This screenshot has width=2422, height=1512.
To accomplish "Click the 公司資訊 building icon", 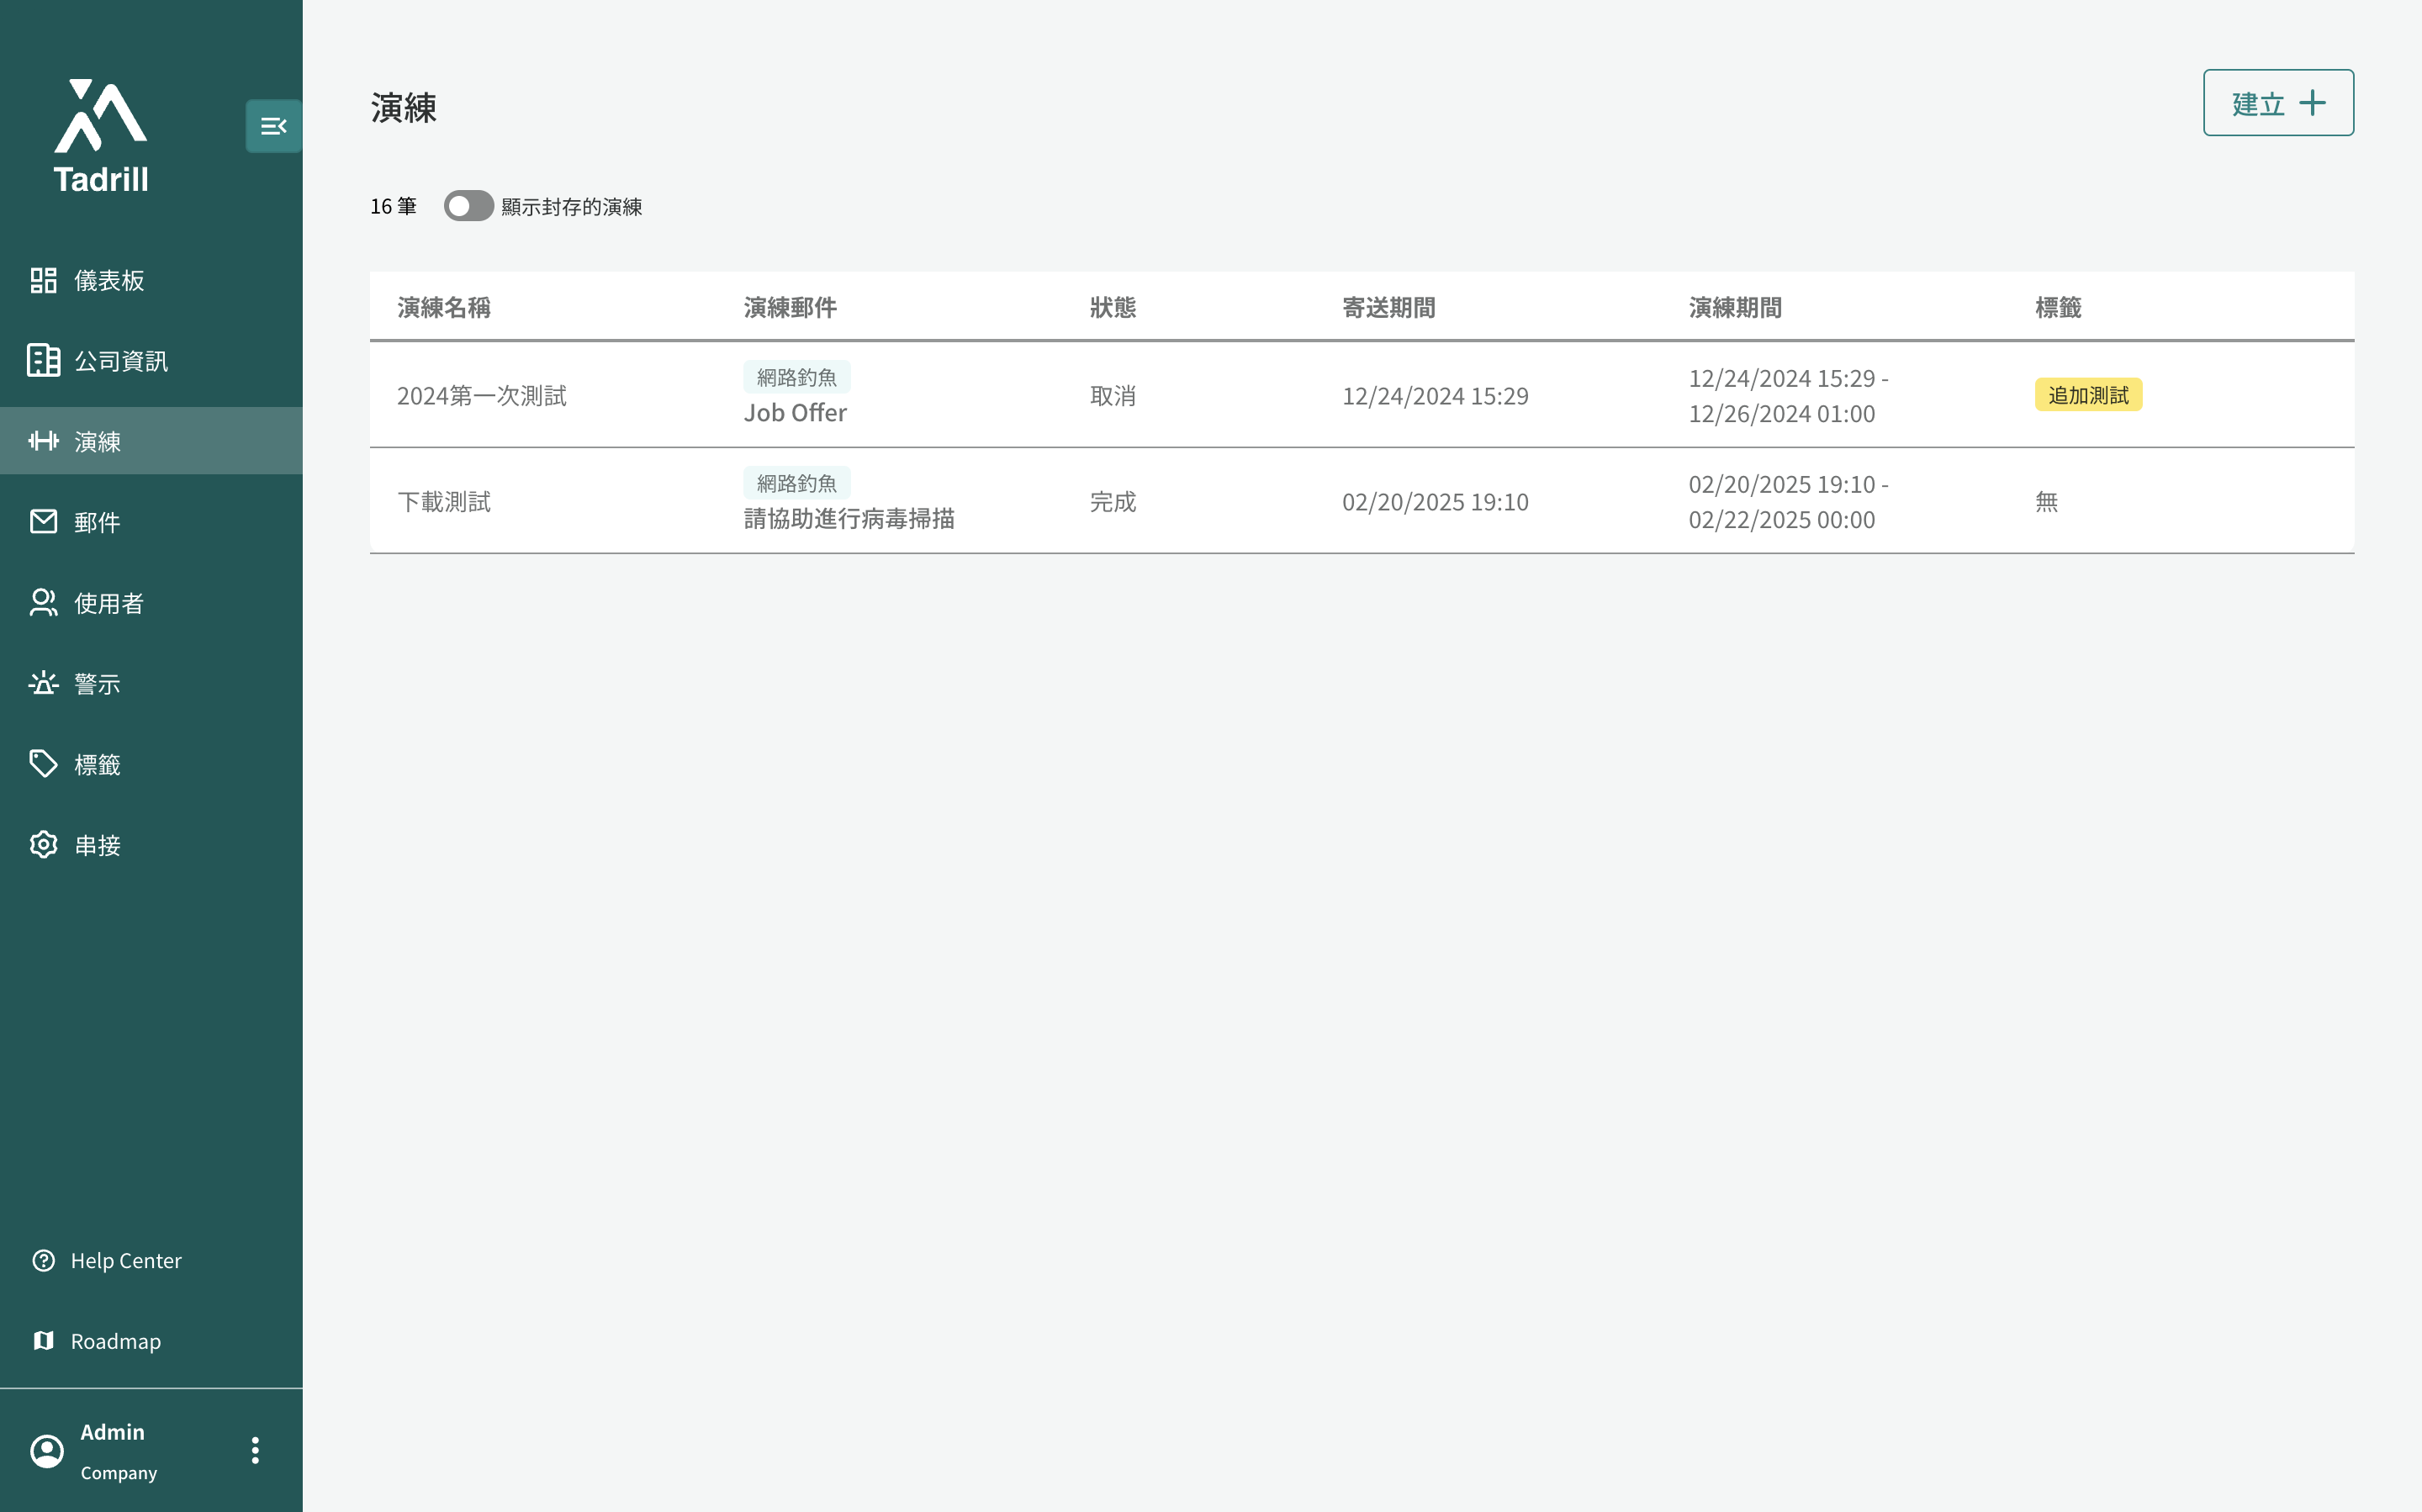I will (x=43, y=361).
